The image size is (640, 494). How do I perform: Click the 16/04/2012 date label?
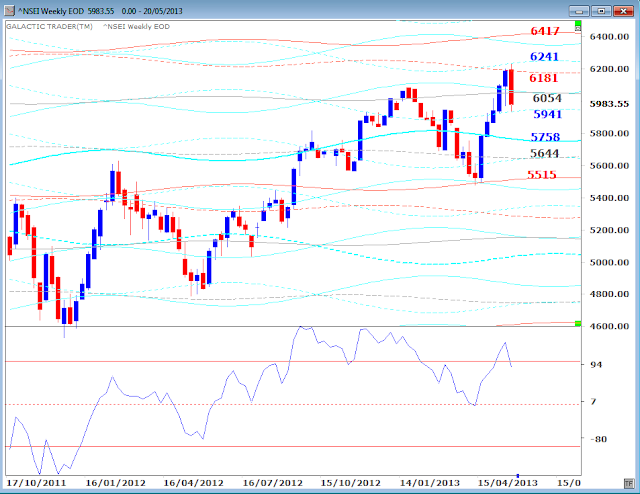(193, 483)
